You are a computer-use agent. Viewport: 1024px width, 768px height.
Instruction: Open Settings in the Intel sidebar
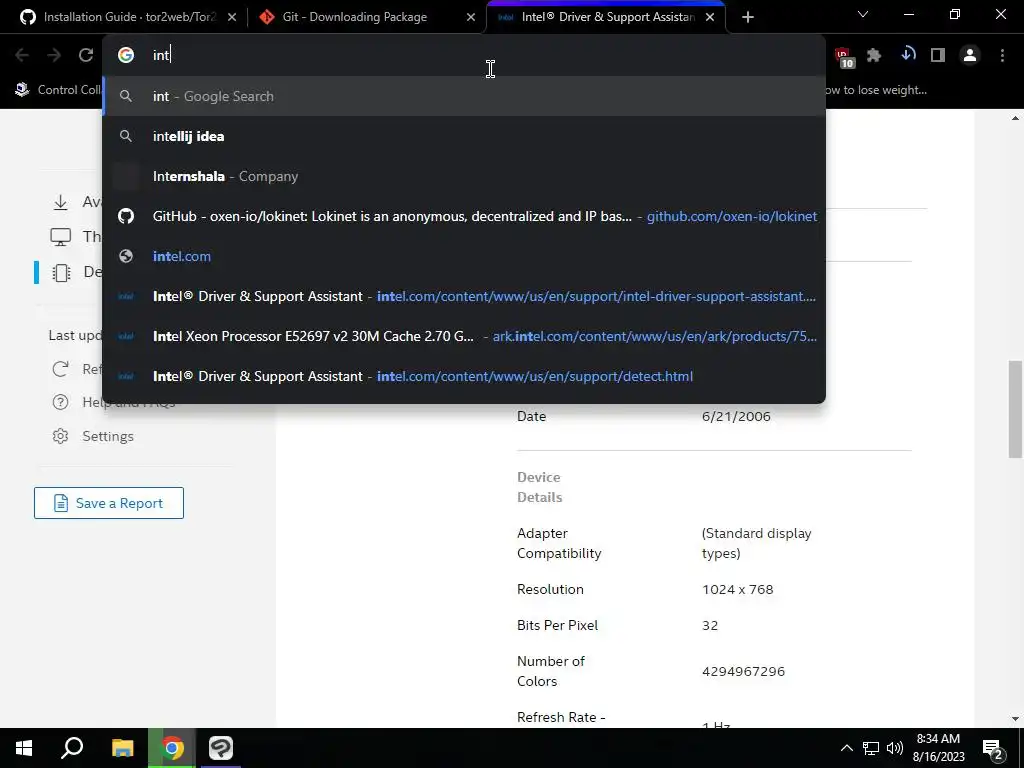click(108, 436)
